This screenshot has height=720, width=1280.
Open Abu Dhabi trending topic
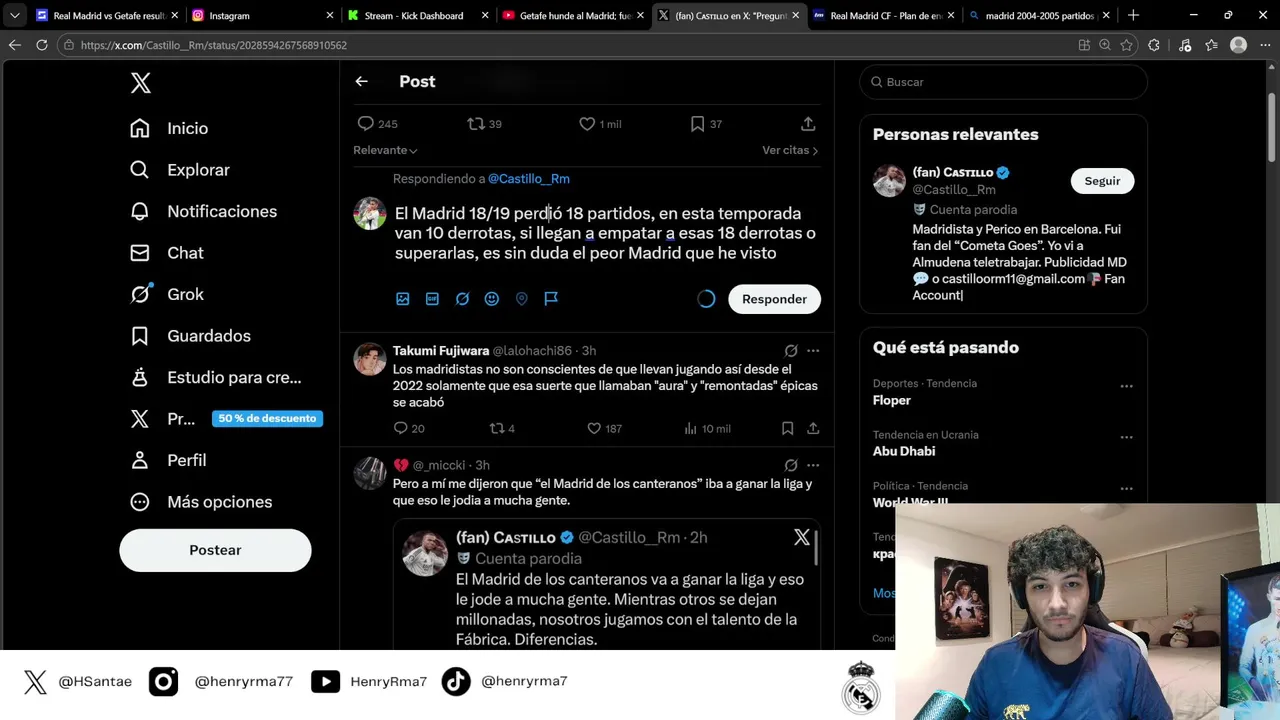pyautogui.click(x=904, y=451)
